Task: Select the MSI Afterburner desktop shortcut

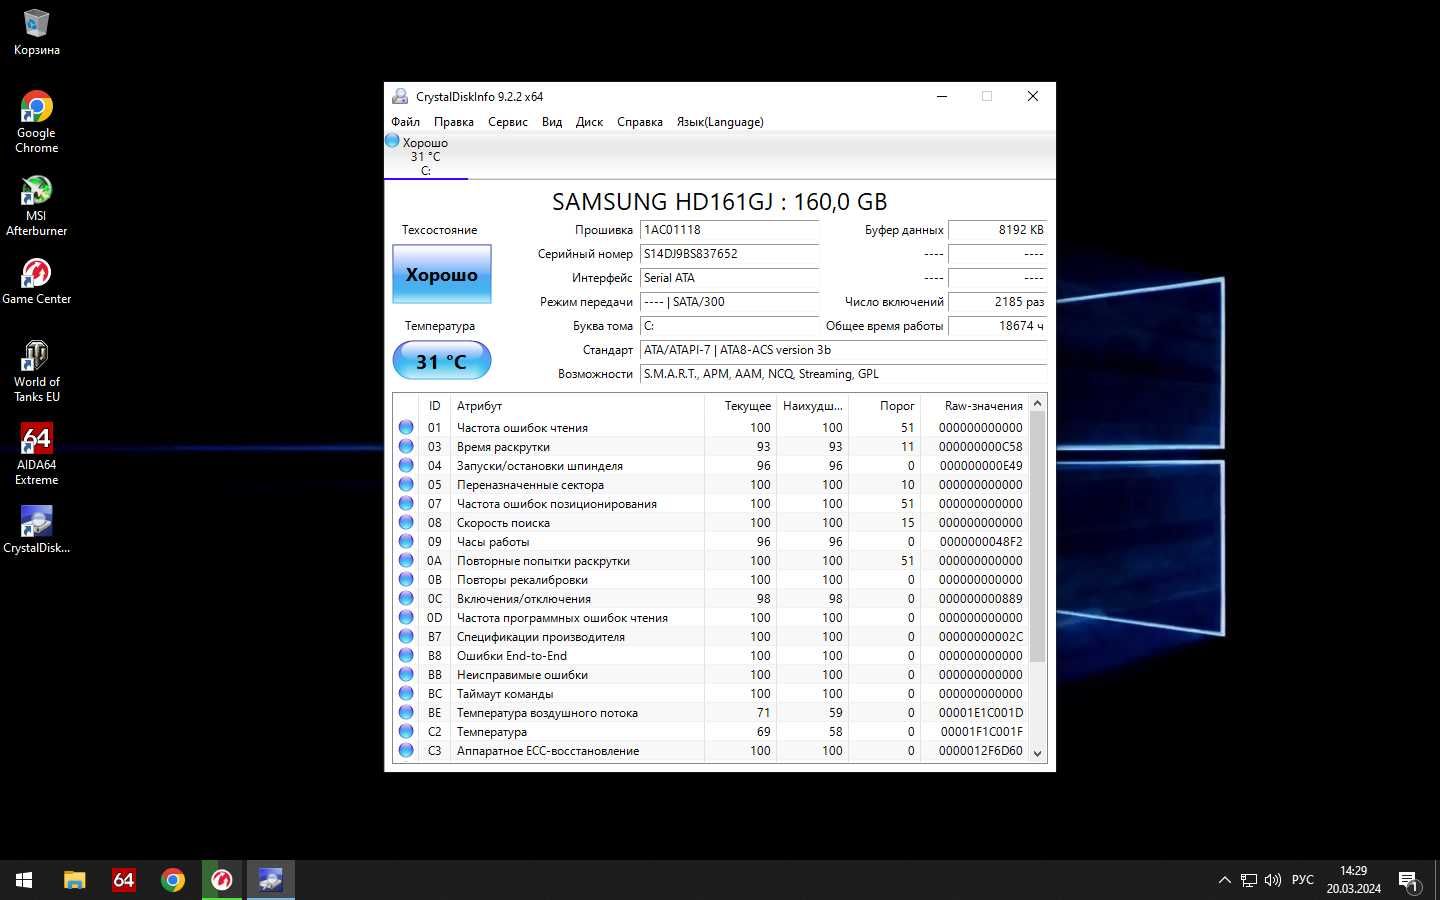Action: (36, 205)
